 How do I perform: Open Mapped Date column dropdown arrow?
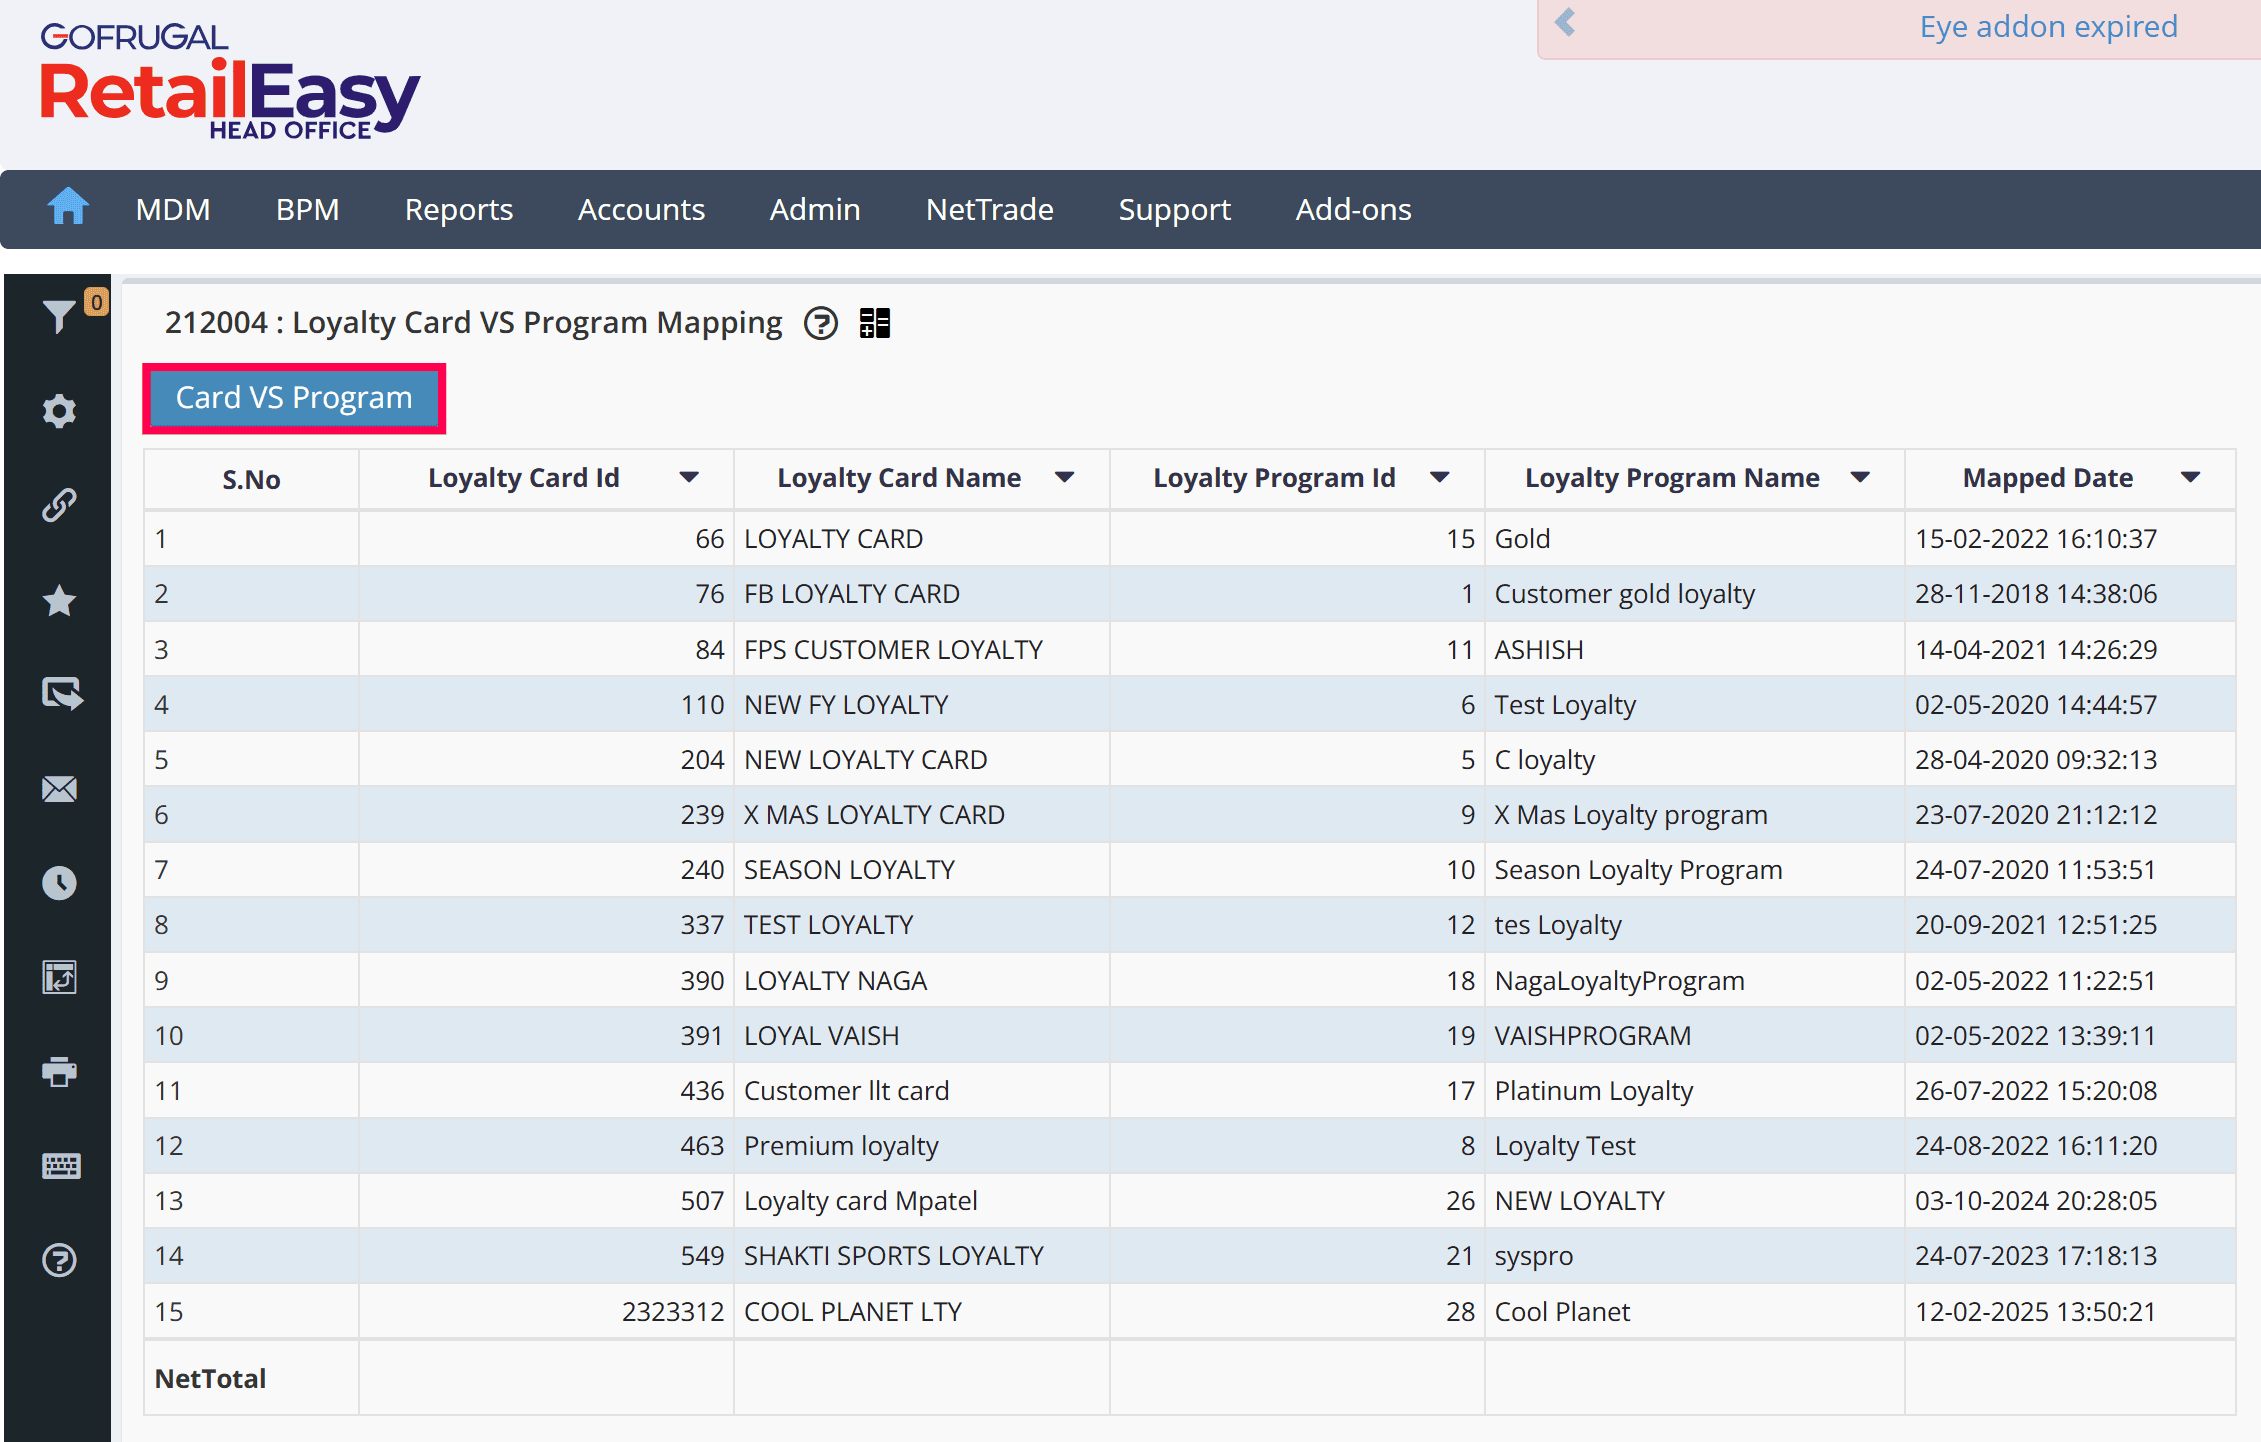click(x=2191, y=478)
